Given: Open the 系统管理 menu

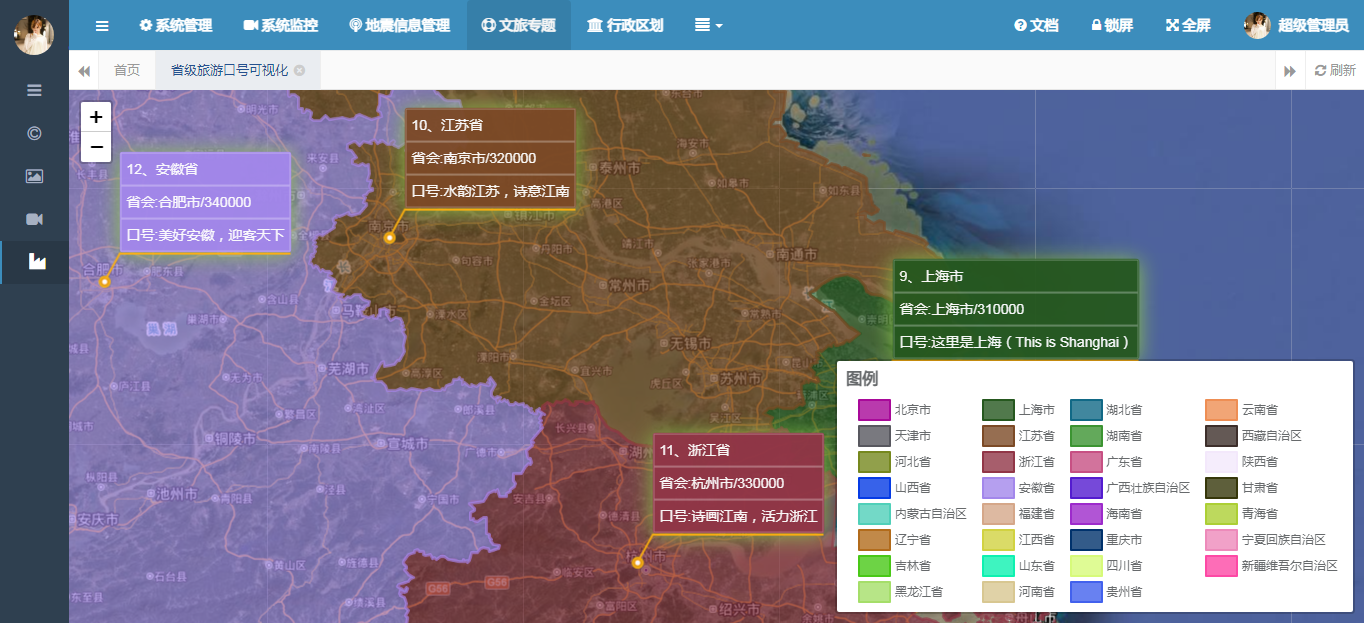Looking at the screenshot, I should pyautogui.click(x=174, y=25).
